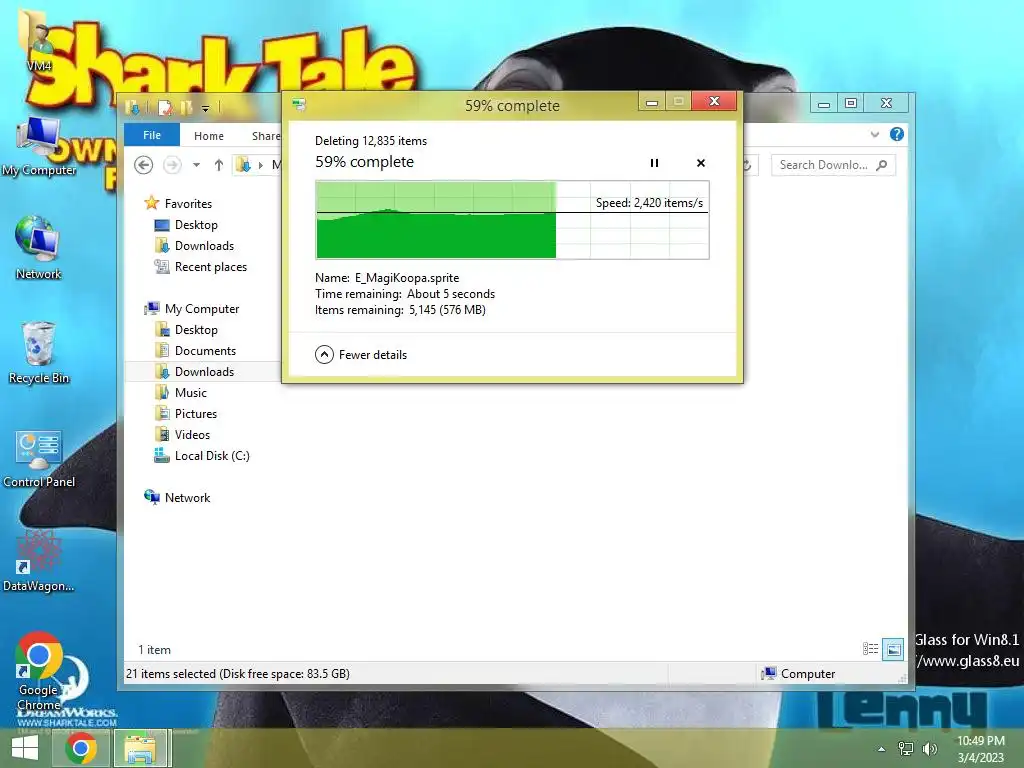This screenshot has height=768, width=1024.
Task: Open Control Panel desktop icon
Action: 39,459
